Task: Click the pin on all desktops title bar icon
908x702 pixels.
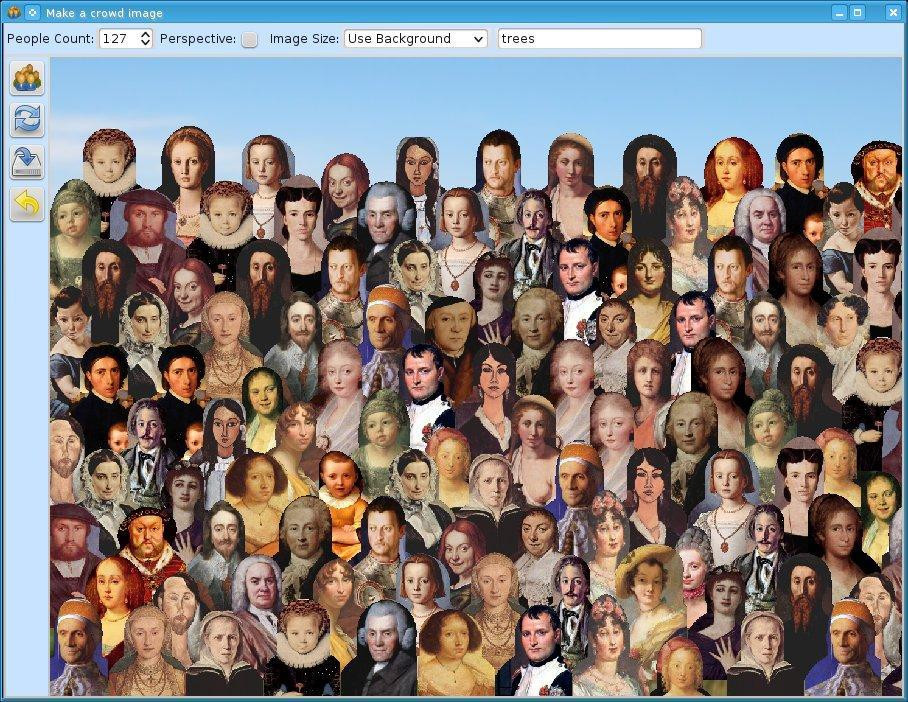Action: tap(33, 12)
